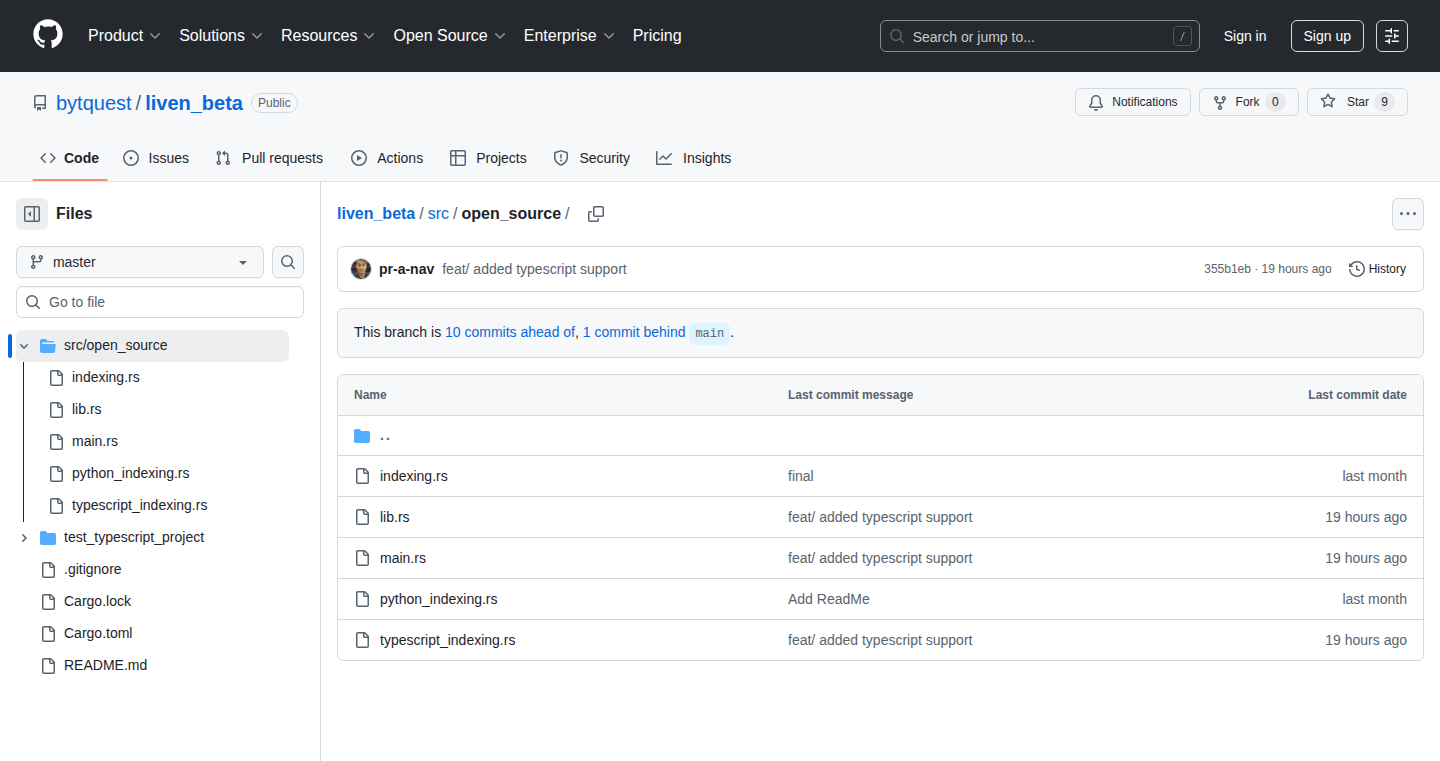Open the liven_beta repository title link
The image size is (1440, 761).
(x=194, y=103)
